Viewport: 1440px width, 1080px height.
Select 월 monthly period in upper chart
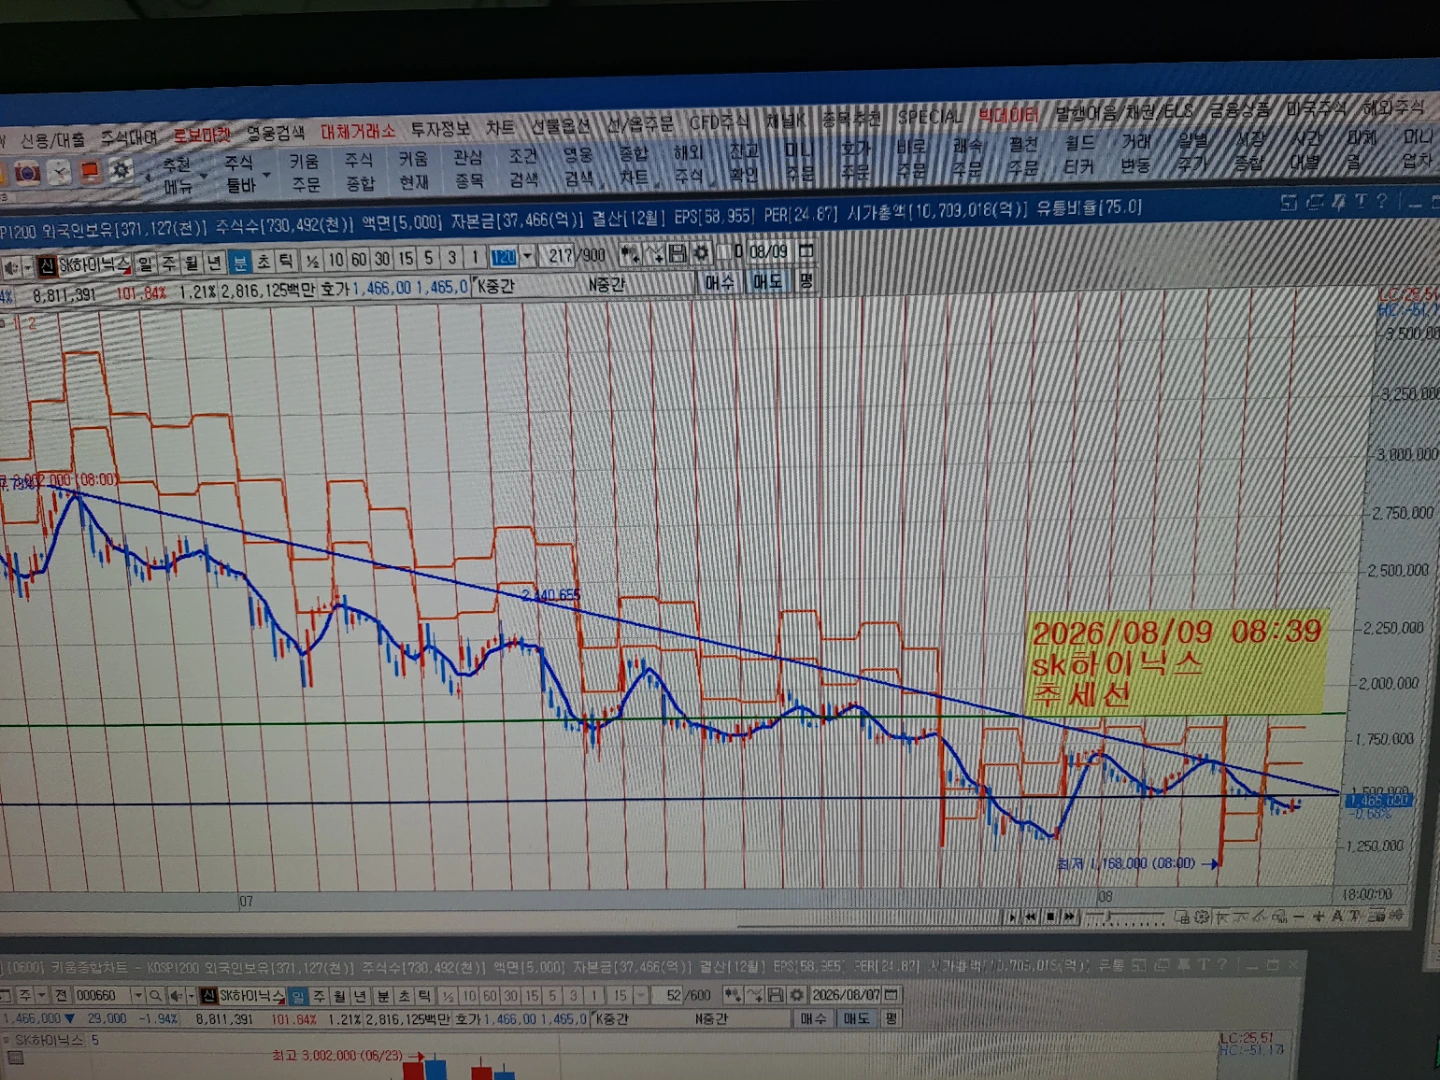click(191, 263)
